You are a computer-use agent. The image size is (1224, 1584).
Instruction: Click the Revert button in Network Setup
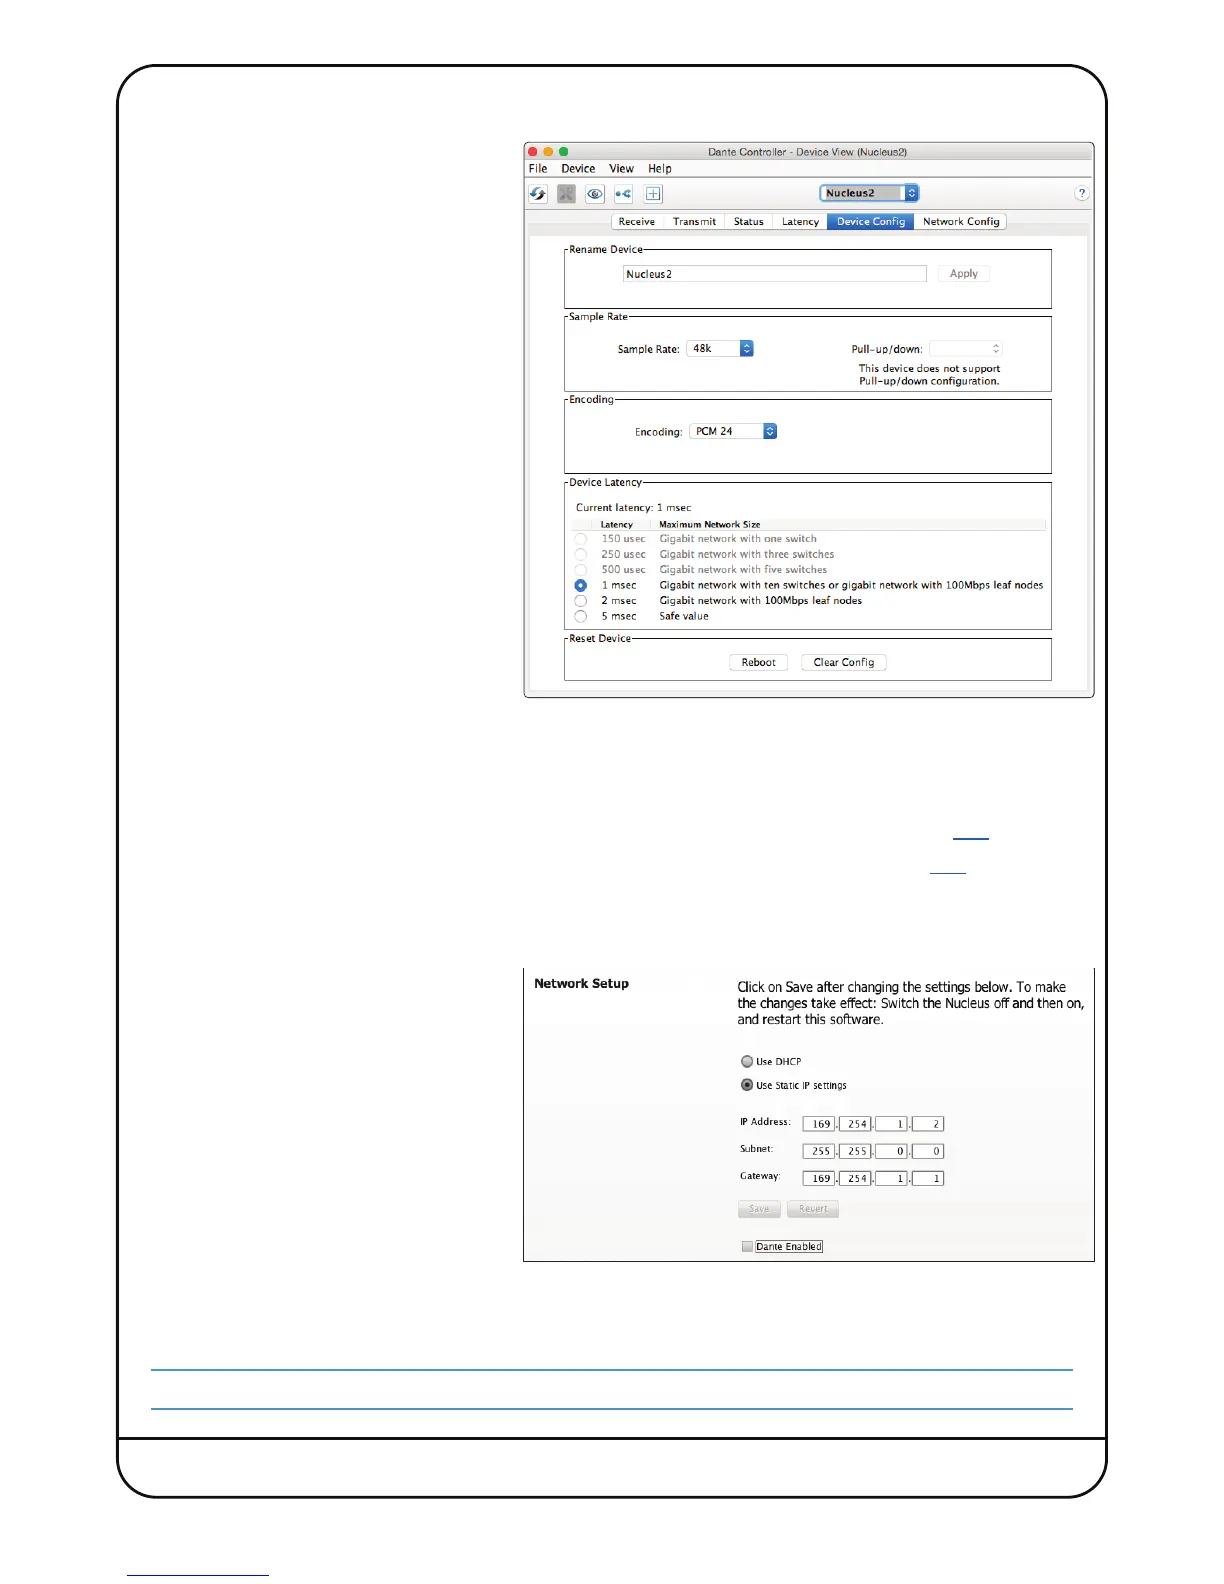(813, 1209)
